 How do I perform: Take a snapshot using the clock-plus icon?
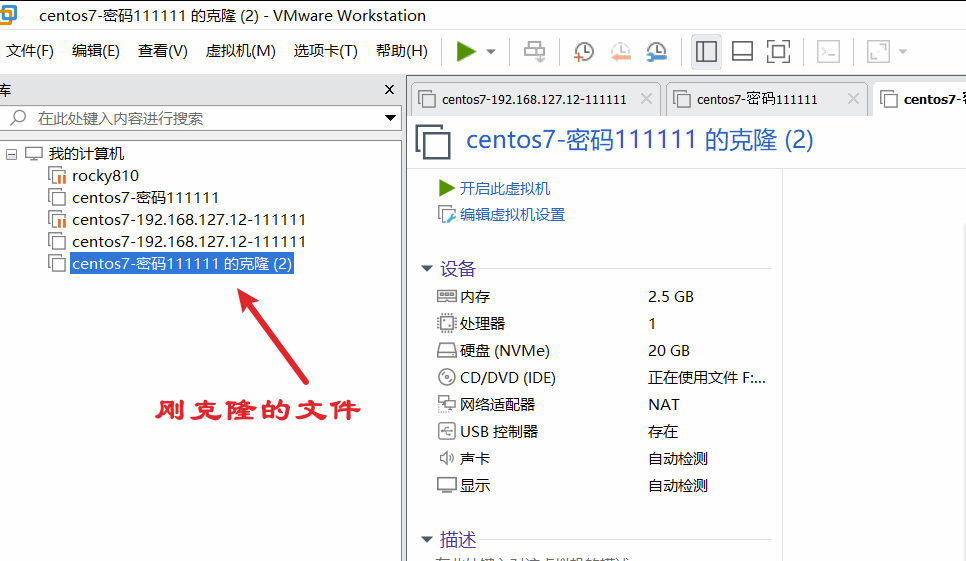coord(583,52)
